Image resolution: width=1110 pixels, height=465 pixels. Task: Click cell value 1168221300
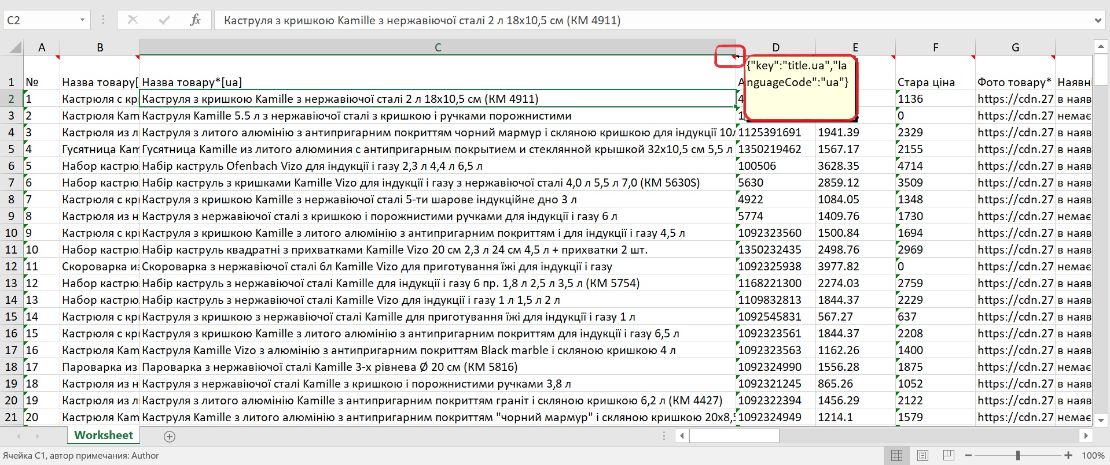coord(776,283)
